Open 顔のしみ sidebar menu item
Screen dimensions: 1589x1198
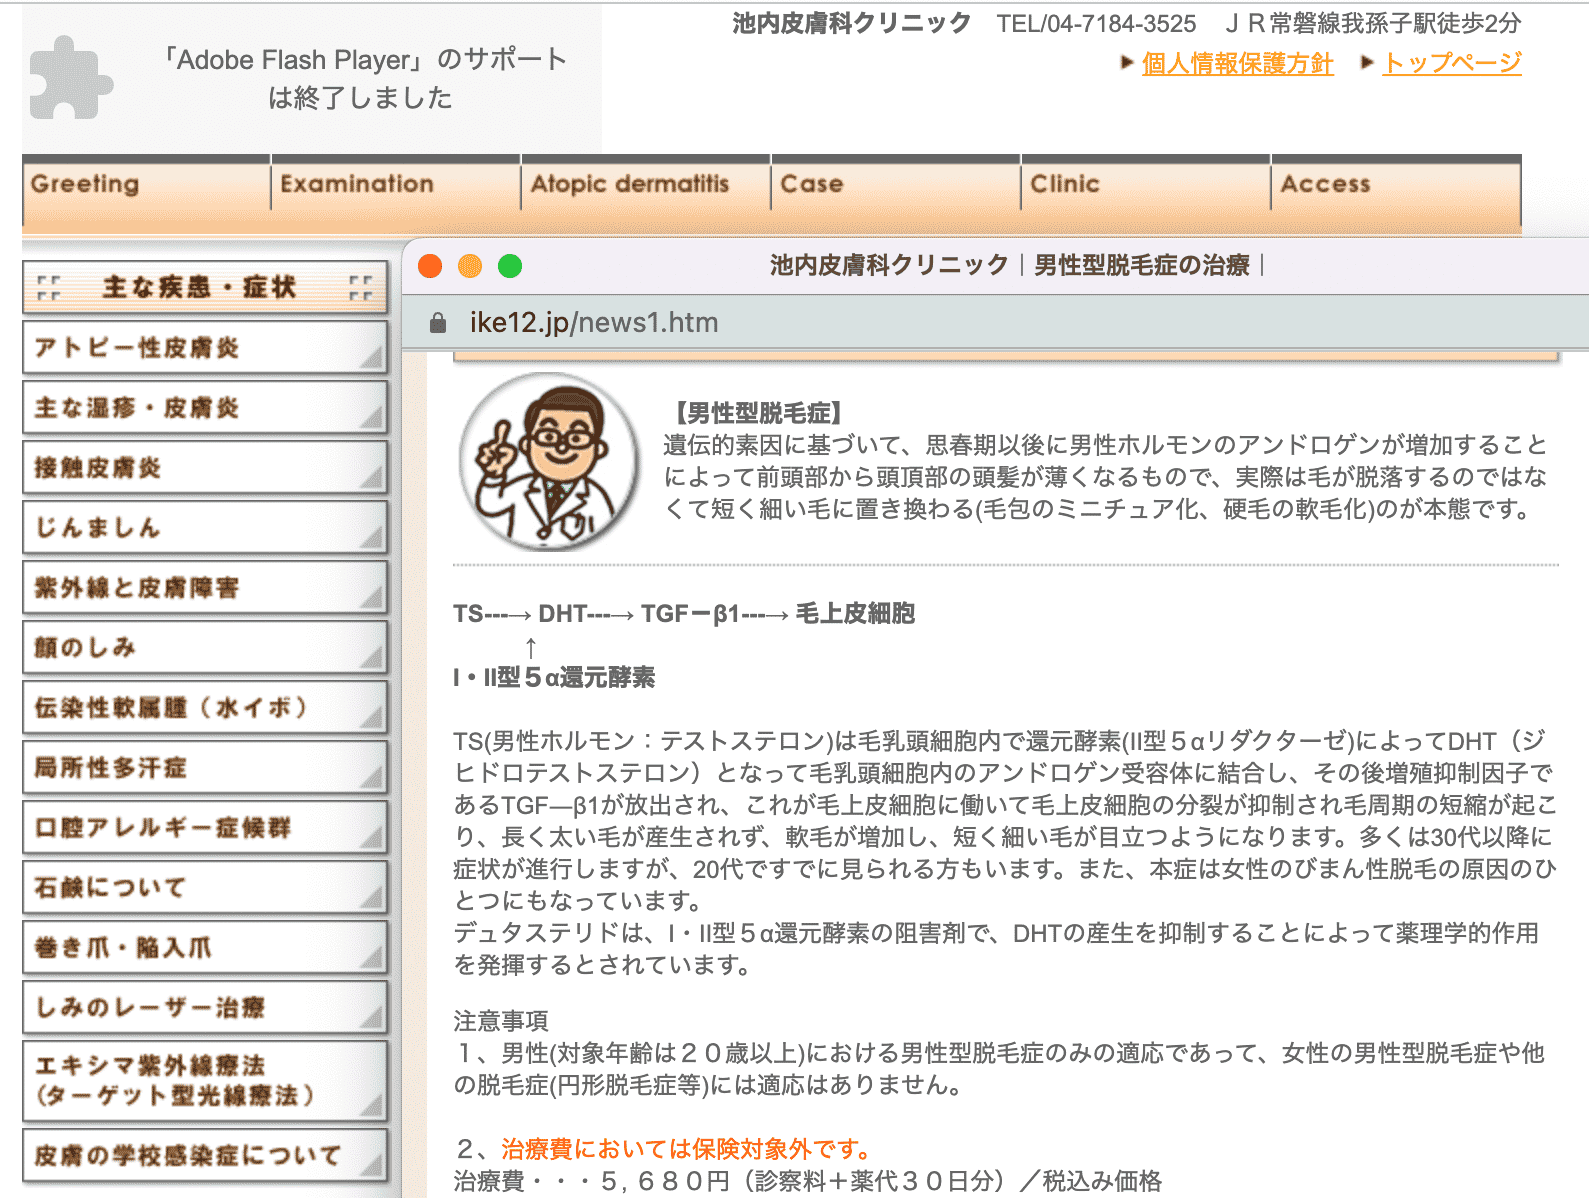click(x=205, y=648)
